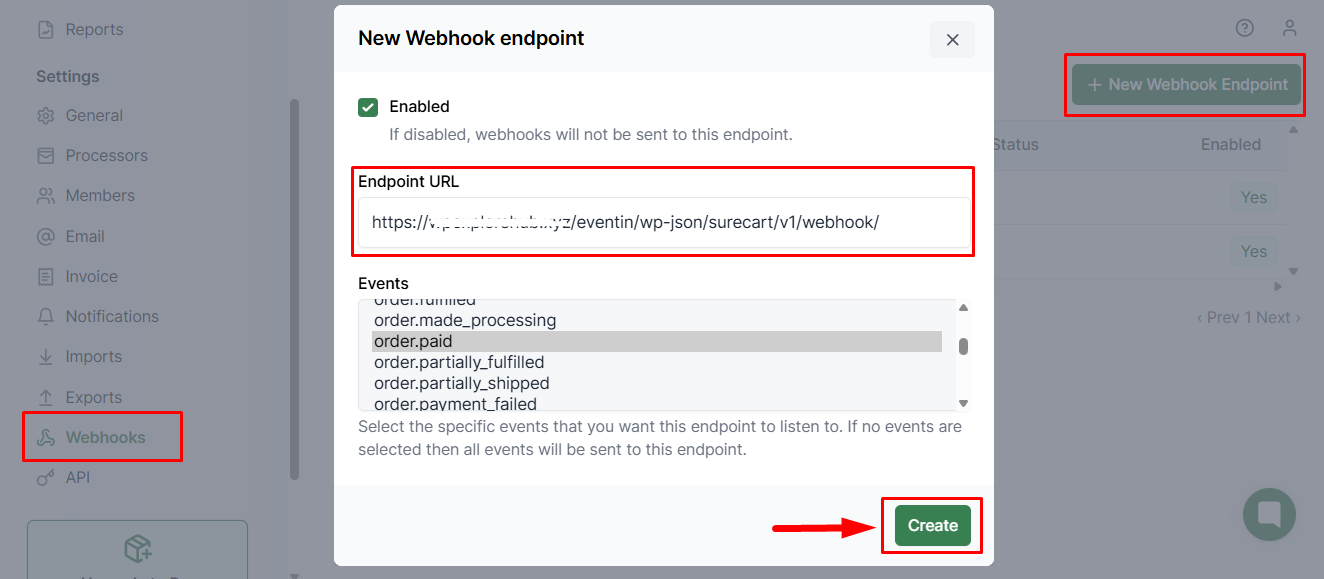Open the Imports menu item
1324x579 pixels.
pyautogui.click(x=93, y=357)
